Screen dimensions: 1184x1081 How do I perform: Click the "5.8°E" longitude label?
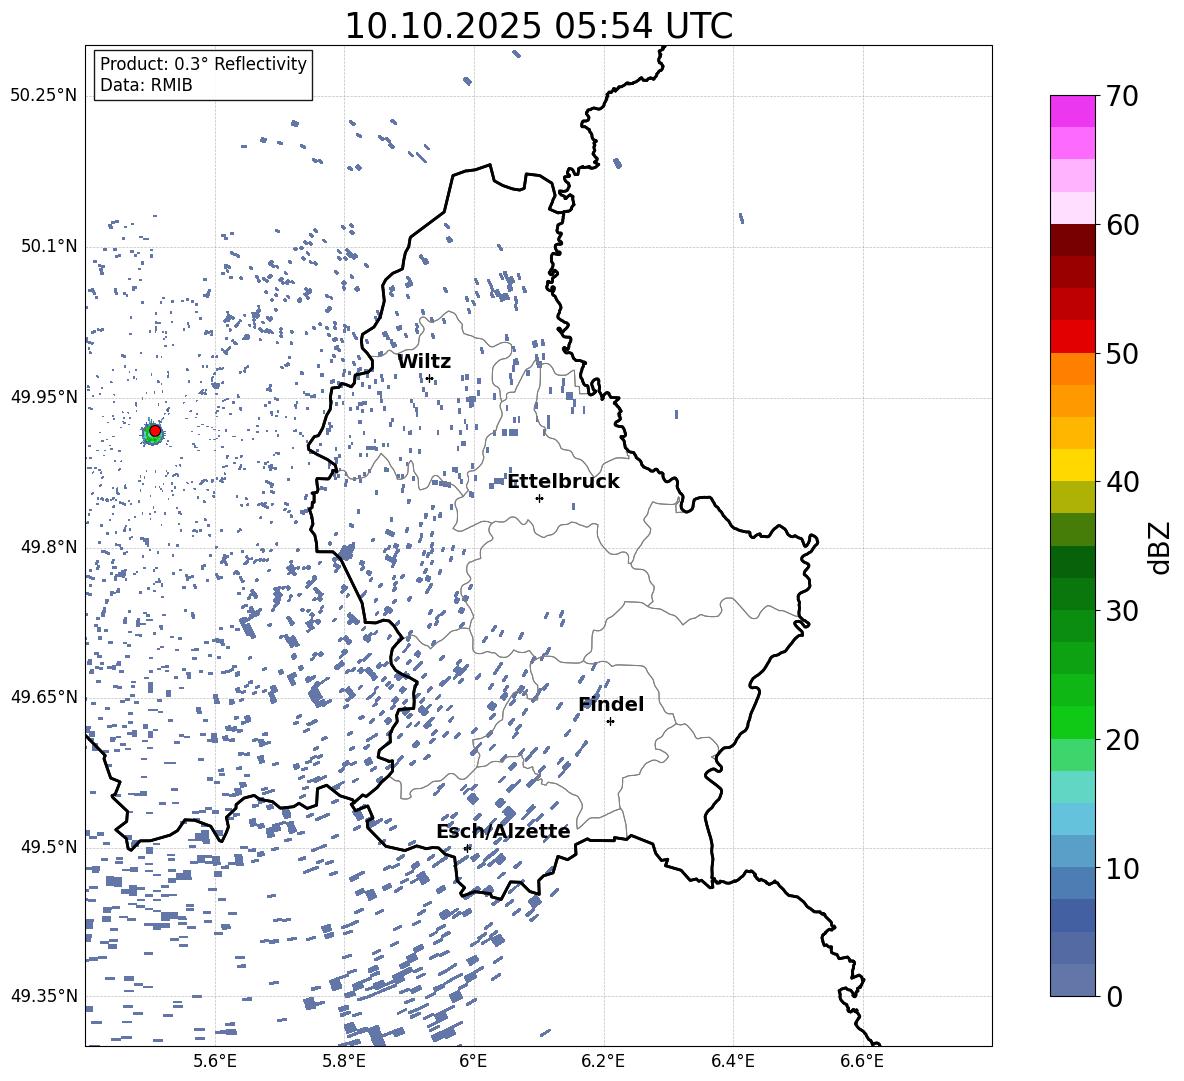pos(344,1061)
